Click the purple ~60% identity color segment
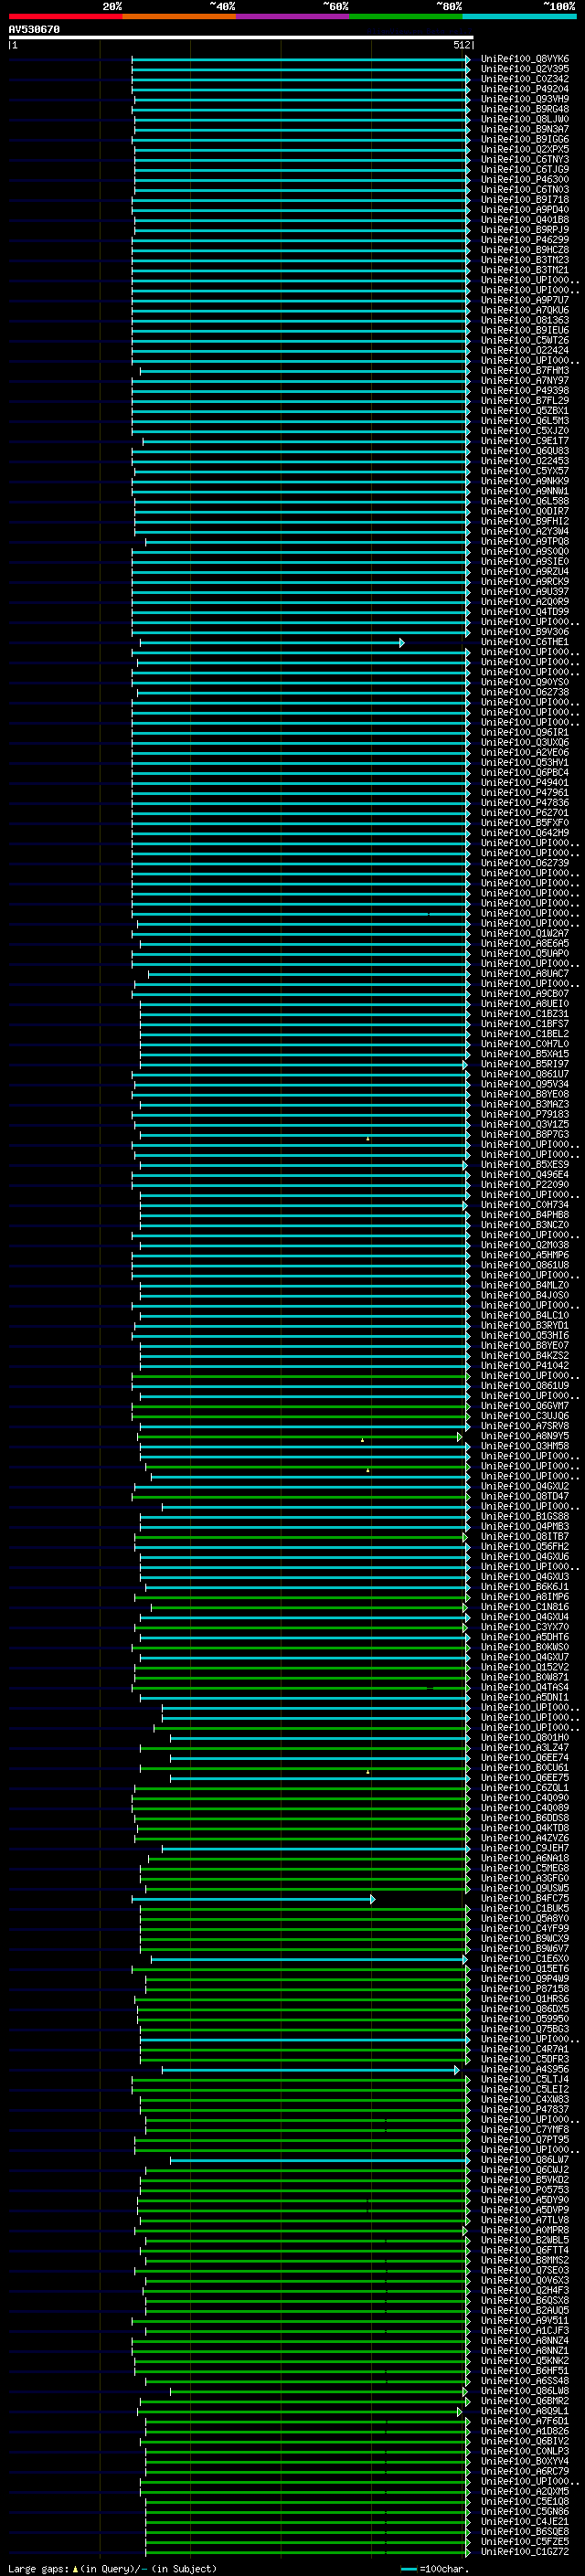This screenshot has height=2576, width=585. click(x=293, y=16)
